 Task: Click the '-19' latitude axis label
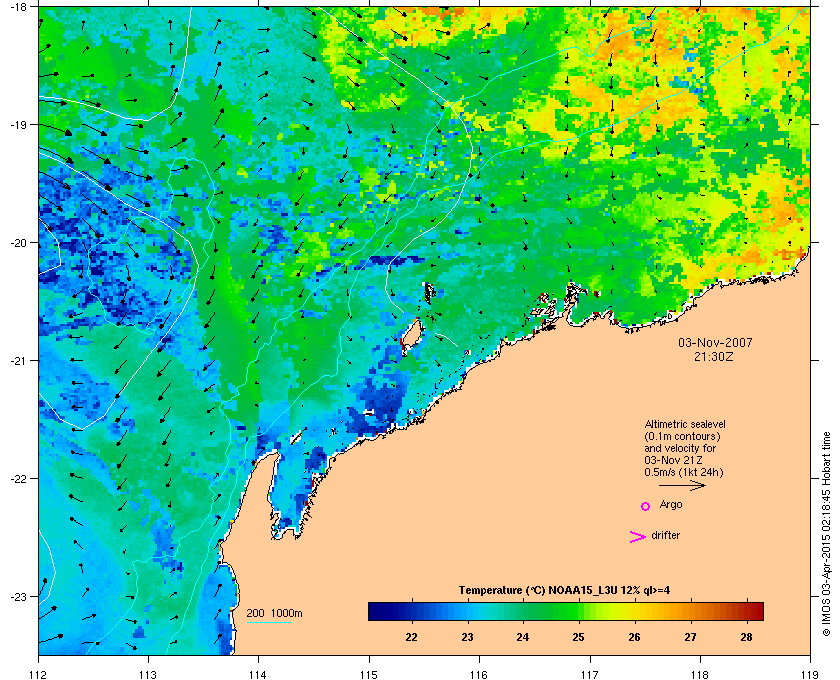coord(18,124)
